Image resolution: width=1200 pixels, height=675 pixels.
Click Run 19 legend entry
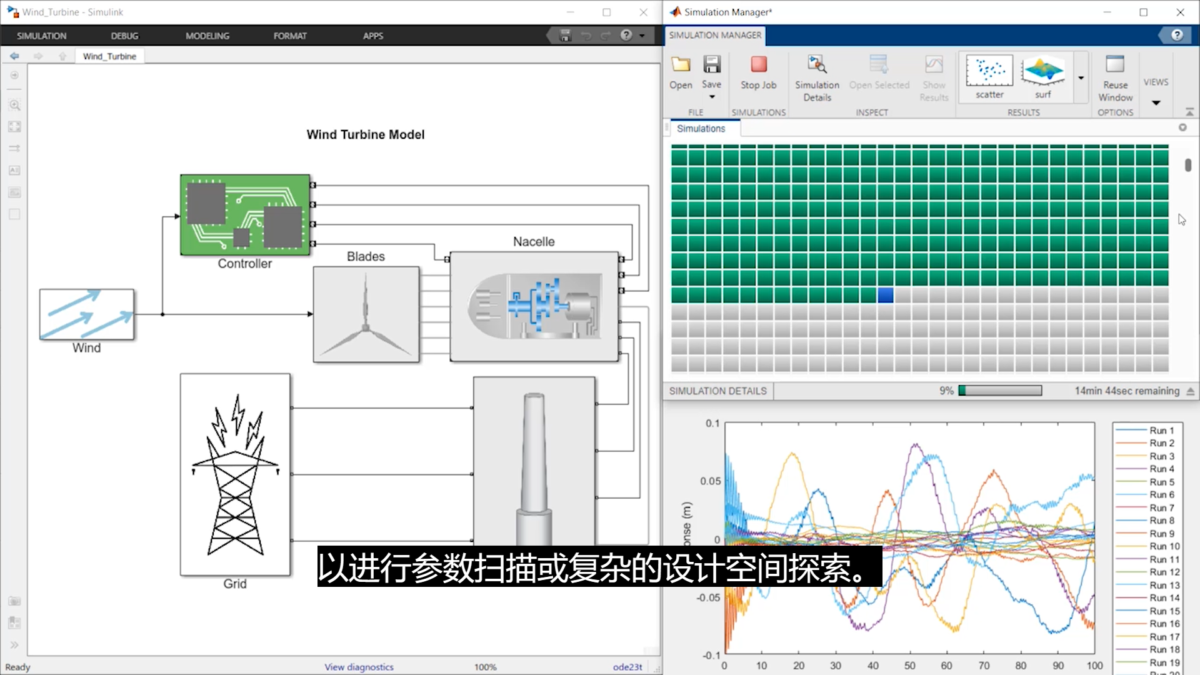pyautogui.click(x=1148, y=663)
